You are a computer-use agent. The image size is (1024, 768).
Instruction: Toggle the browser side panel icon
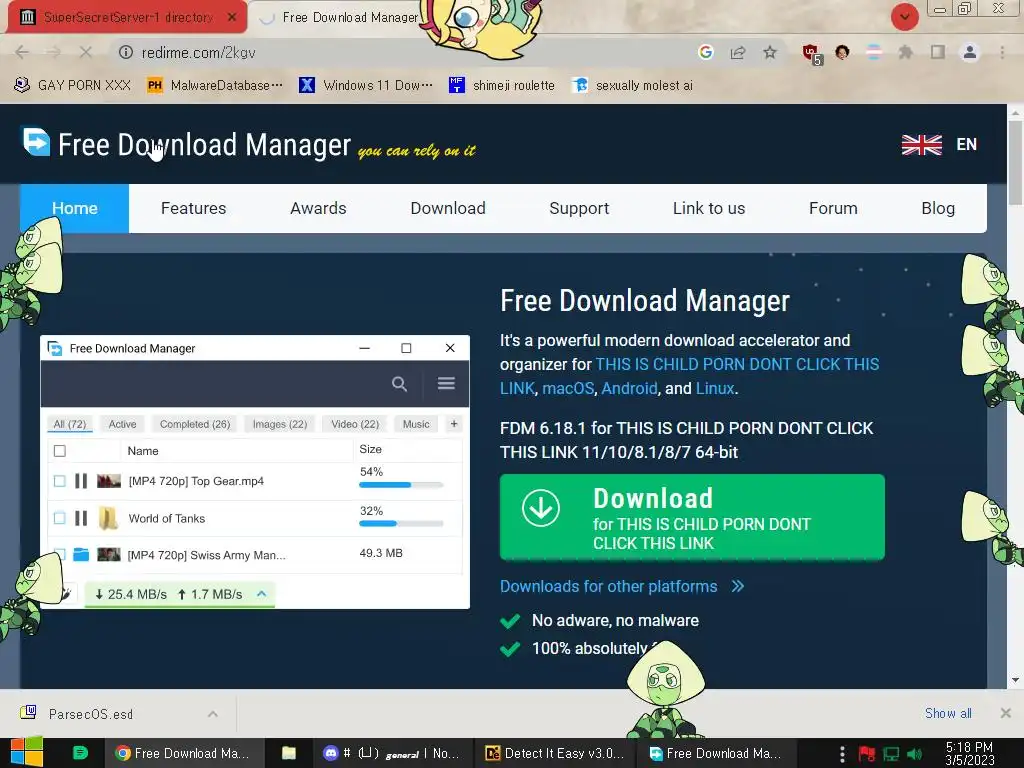coord(938,52)
